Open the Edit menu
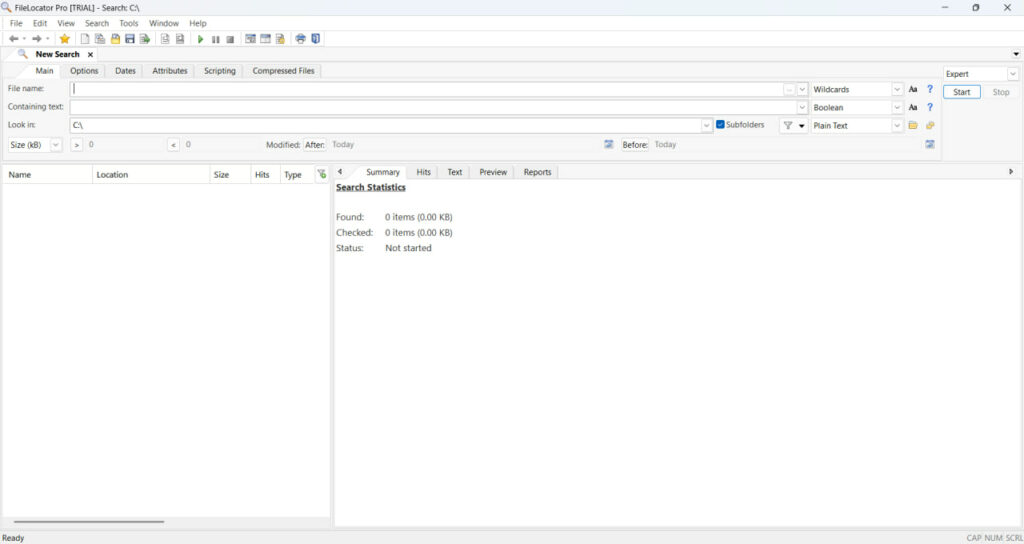Image resolution: width=1024 pixels, height=544 pixels. click(x=40, y=23)
